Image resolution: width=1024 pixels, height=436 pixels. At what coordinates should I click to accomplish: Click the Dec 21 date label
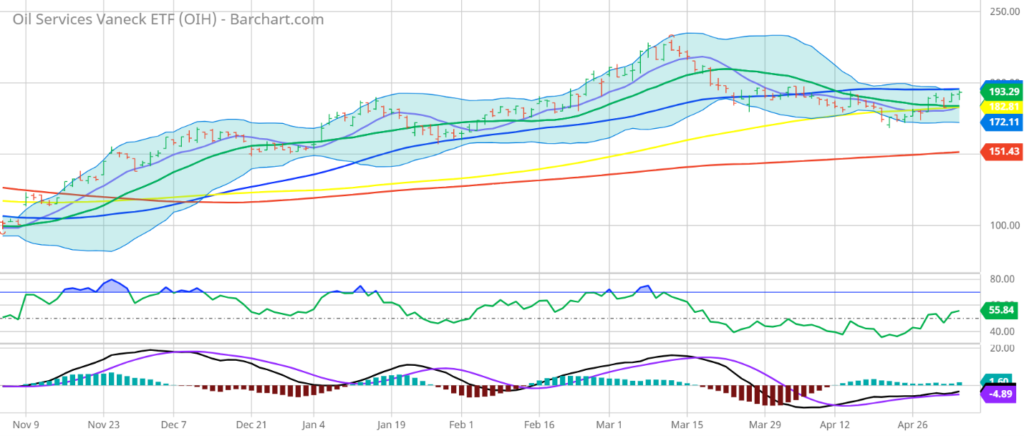point(252,424)
